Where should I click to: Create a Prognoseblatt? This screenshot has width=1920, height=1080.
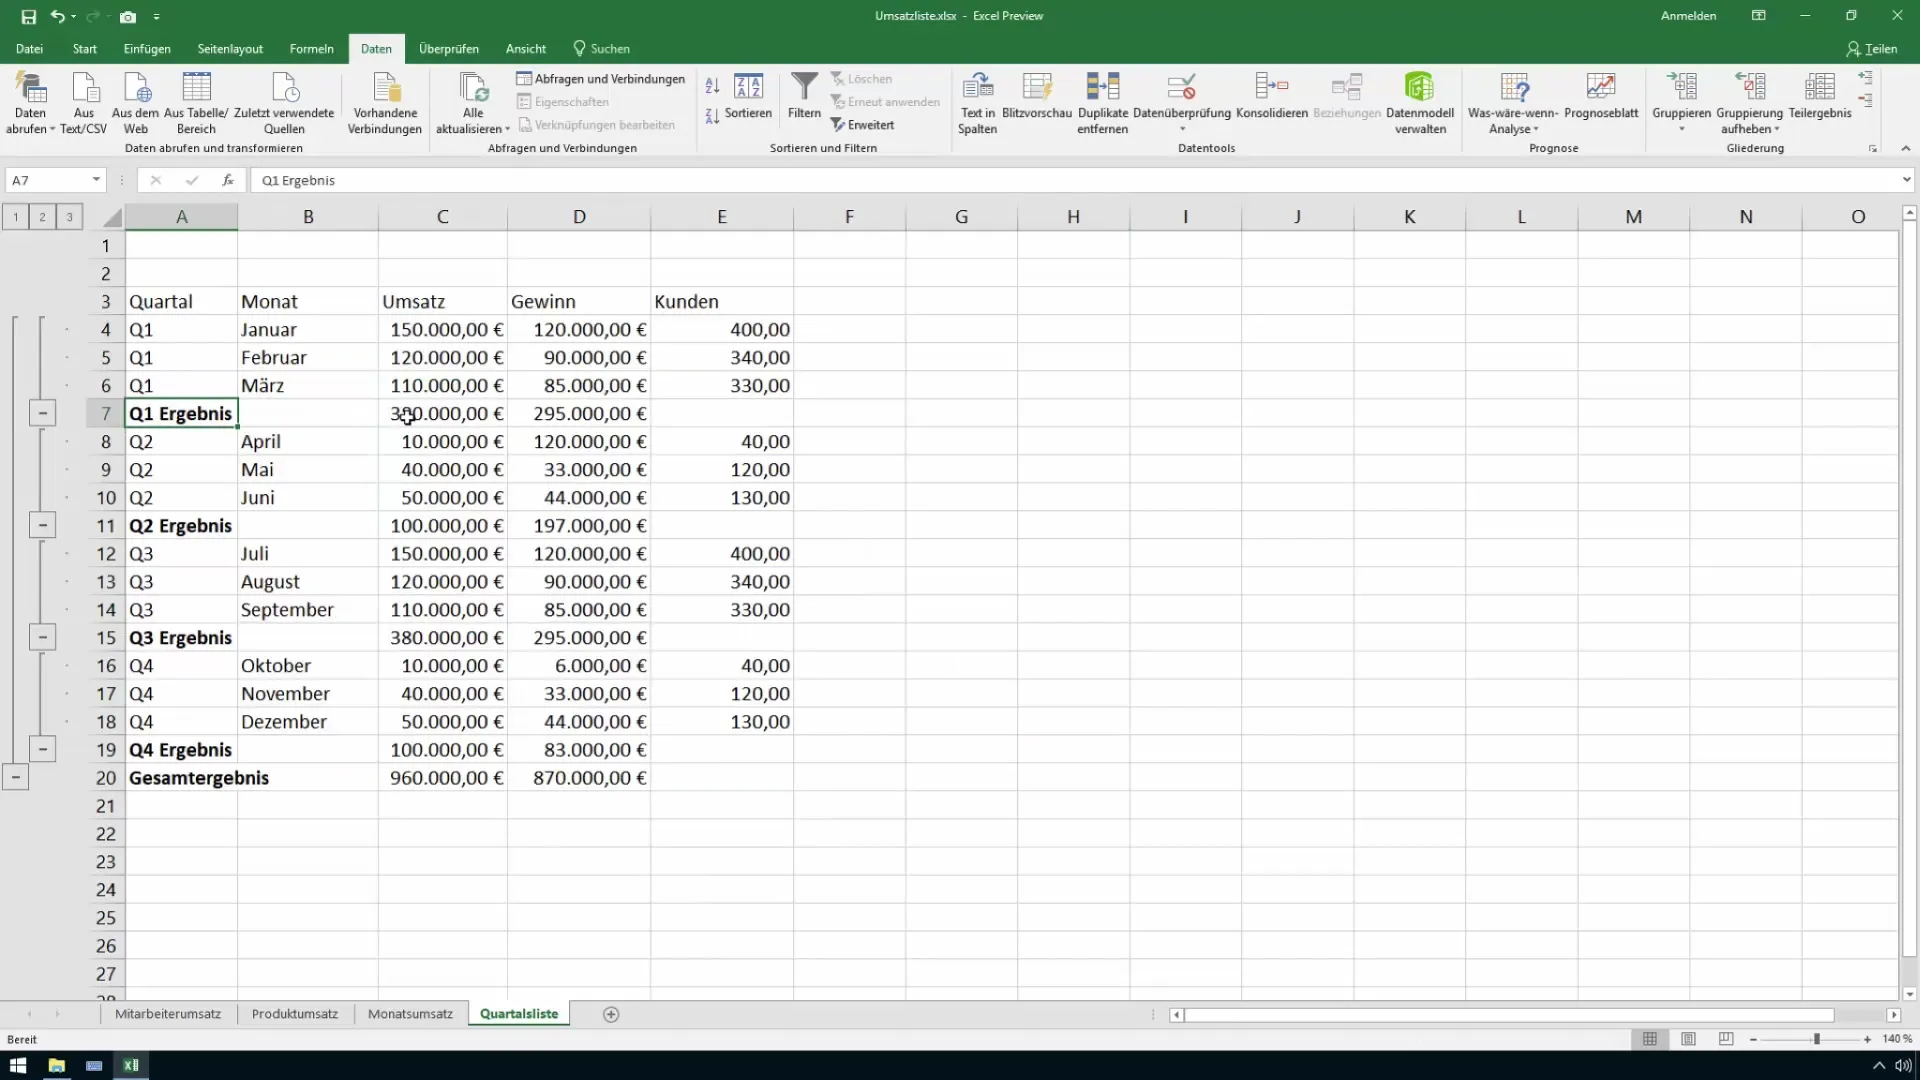[1601, 96]
